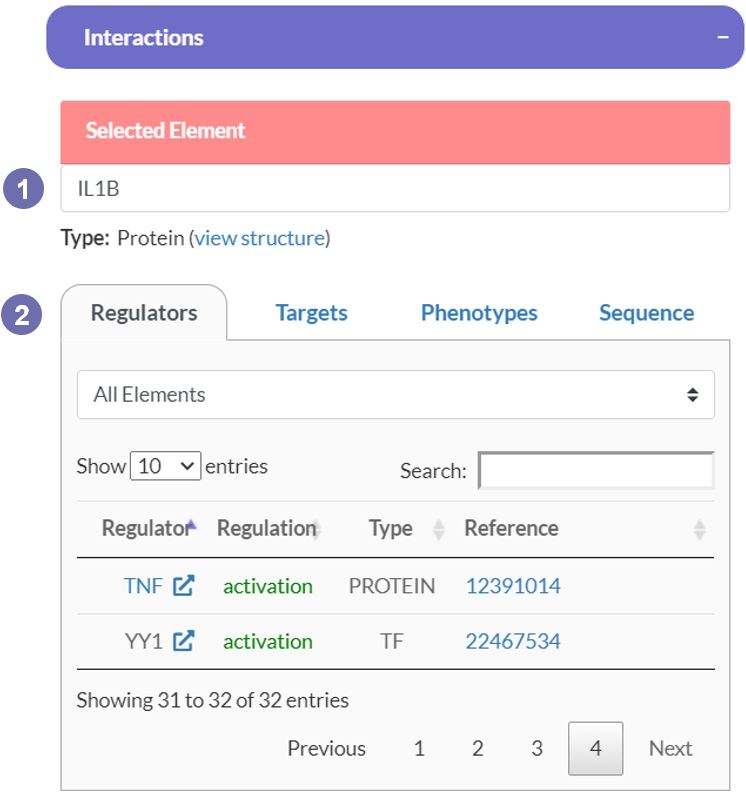This screenshot has width=746, height=799.
Task: Open the view structure link
Action: [x=260, y=238]
